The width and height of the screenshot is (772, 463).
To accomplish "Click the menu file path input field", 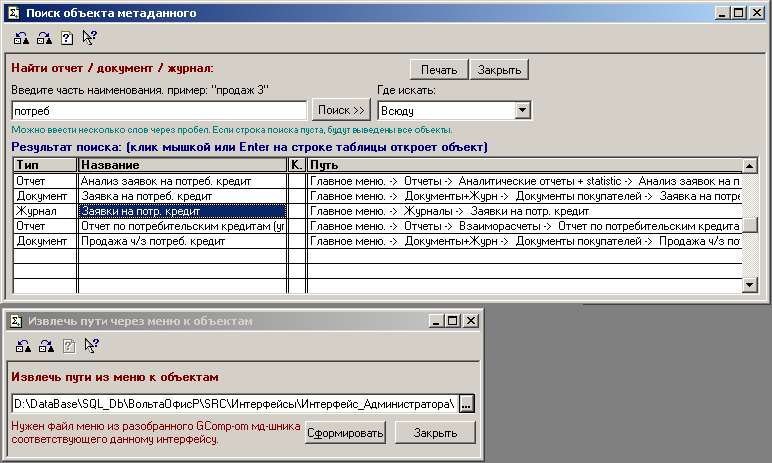I will pos(234,403).
